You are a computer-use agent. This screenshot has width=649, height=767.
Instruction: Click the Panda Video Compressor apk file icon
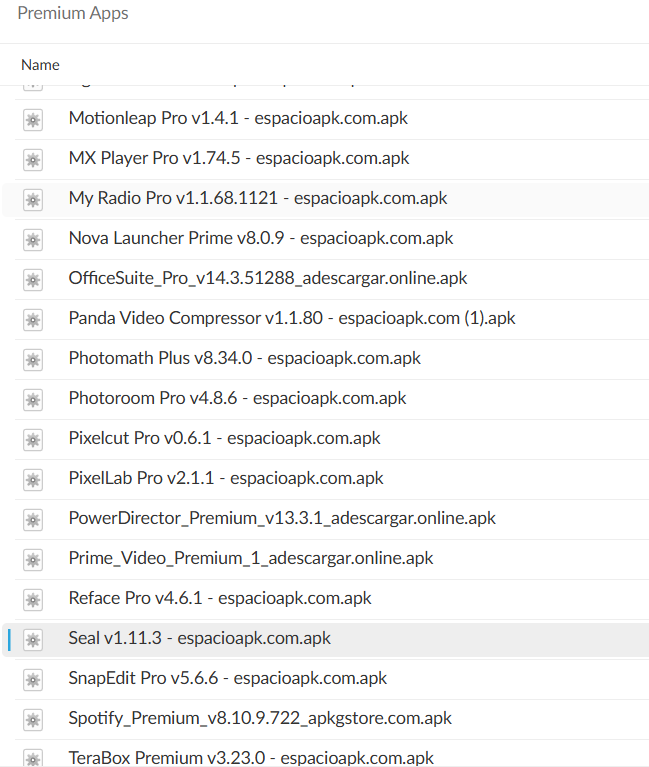click(x=33, y=320)
